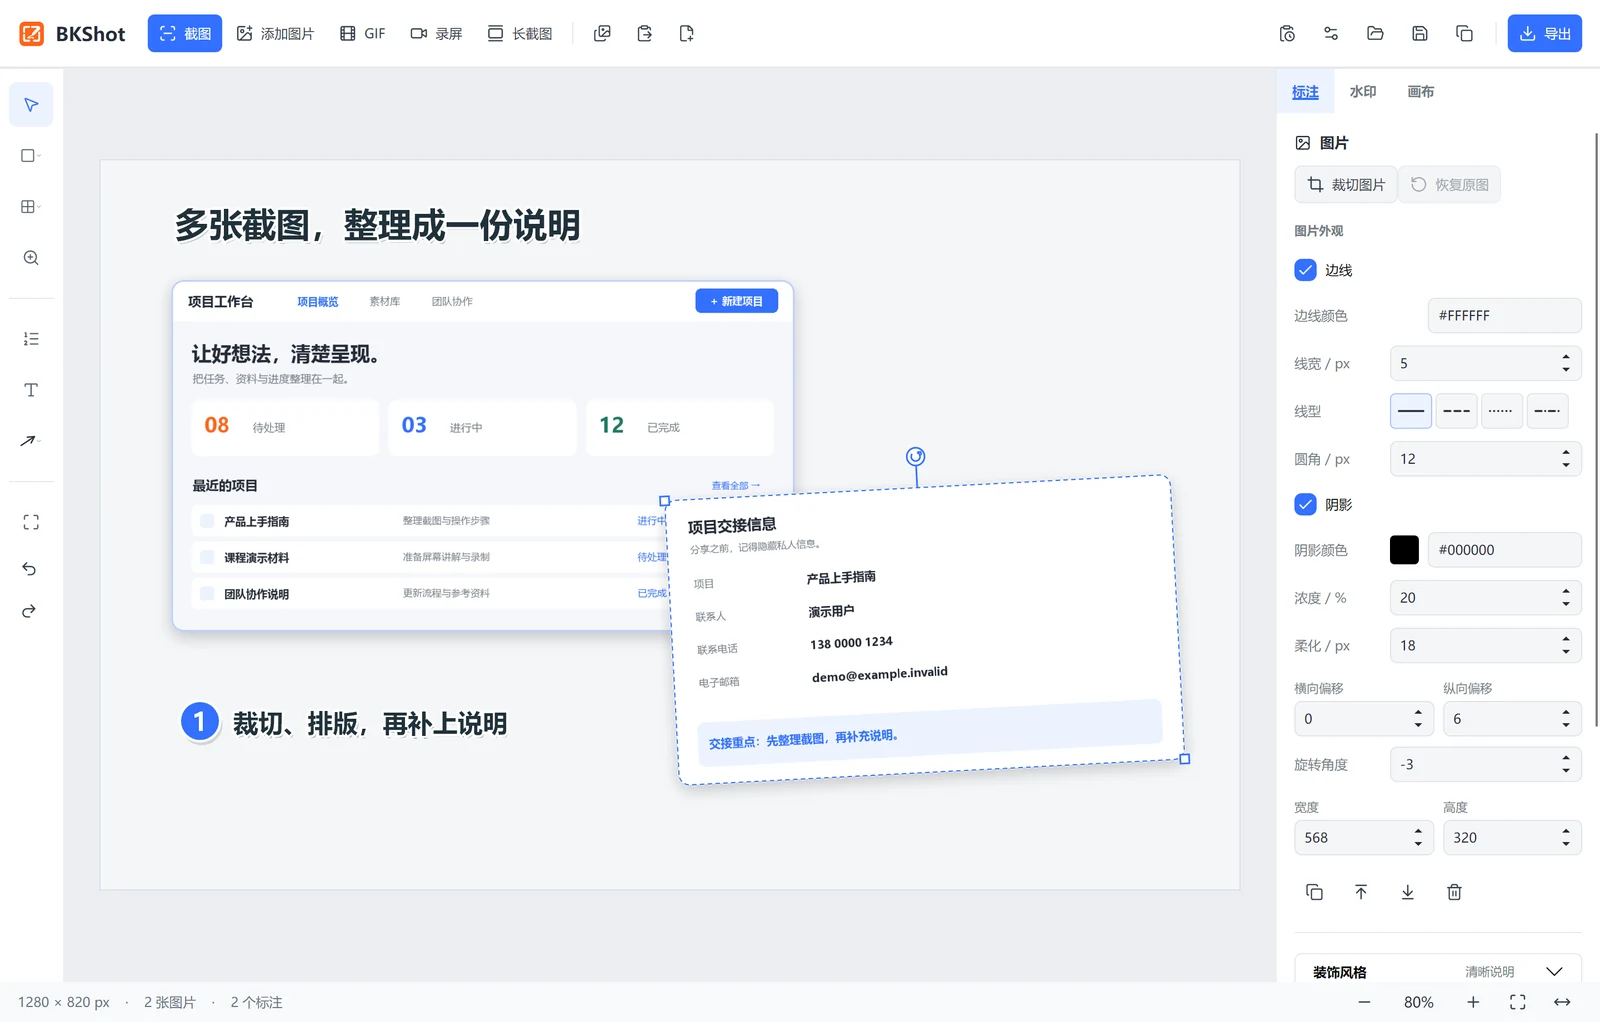This screenshot has height=1022, width=1600.
Task: Click the 80% zoom level
Action: click(x=1419, y=1002)
